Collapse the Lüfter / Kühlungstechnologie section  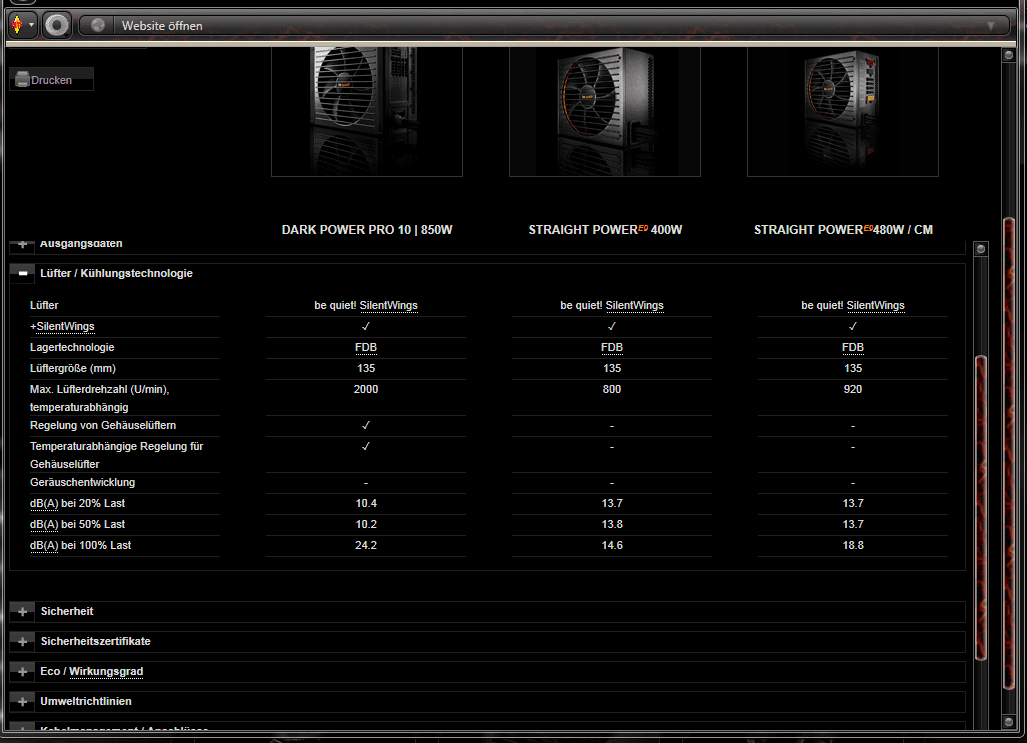23,273
